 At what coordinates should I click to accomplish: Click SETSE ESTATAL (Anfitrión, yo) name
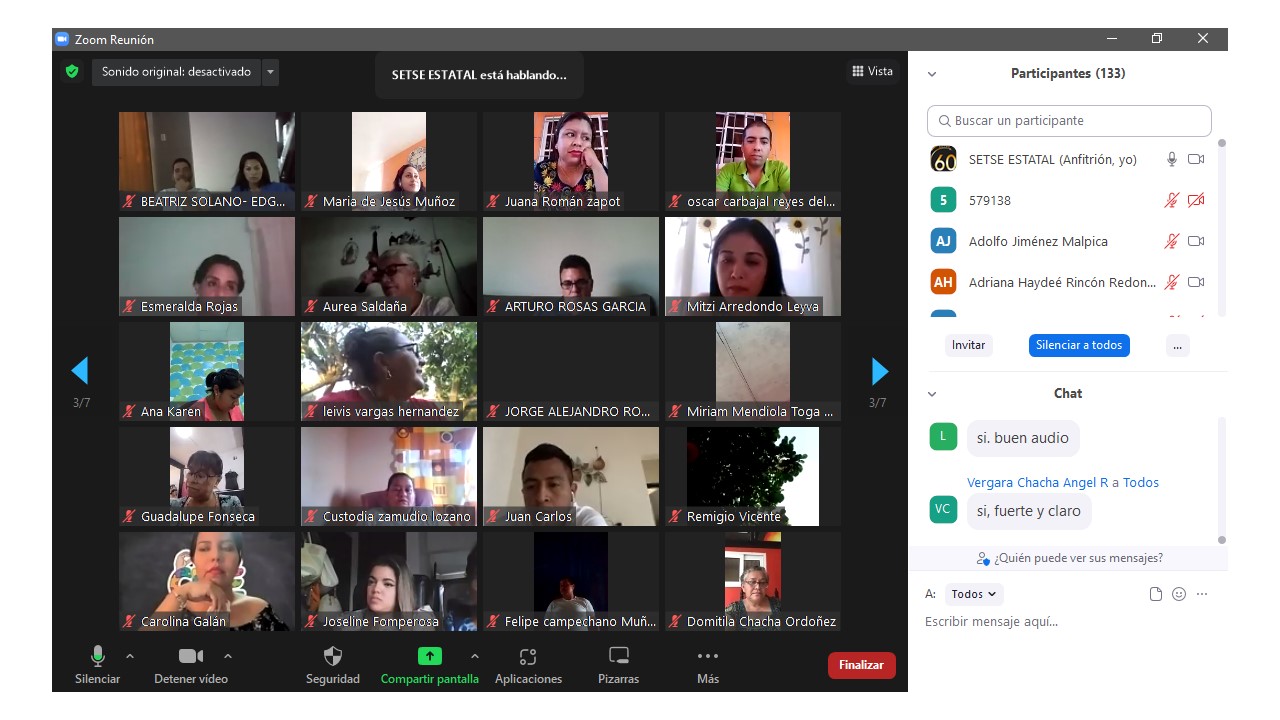point(1053,159)
